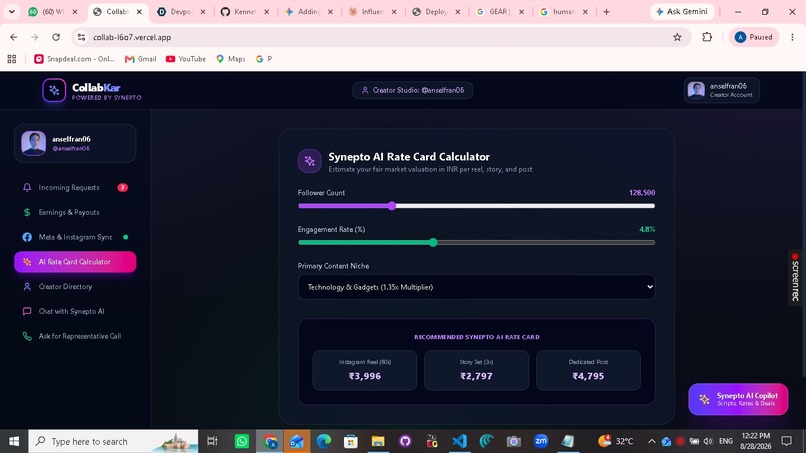This screenshot has height=453, width=806.
Task: Bookmark this page with star icon
Action: (677, 37)
